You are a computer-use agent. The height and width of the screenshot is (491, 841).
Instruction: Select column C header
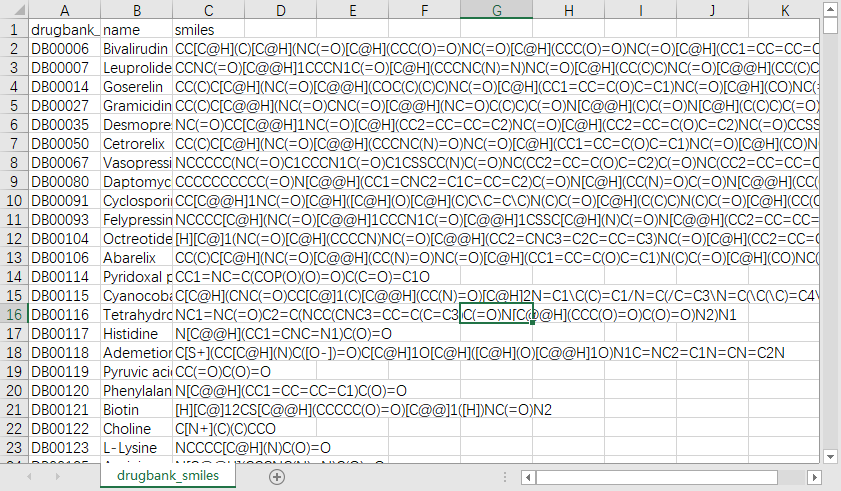tap(209, 10)
